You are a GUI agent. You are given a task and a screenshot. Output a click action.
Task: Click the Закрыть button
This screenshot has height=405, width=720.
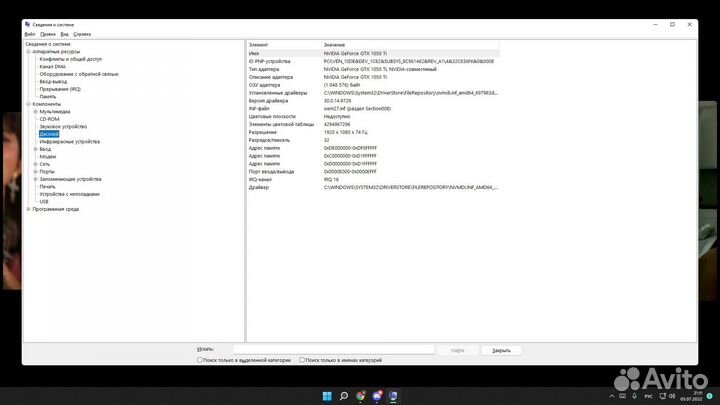(501, 350)
